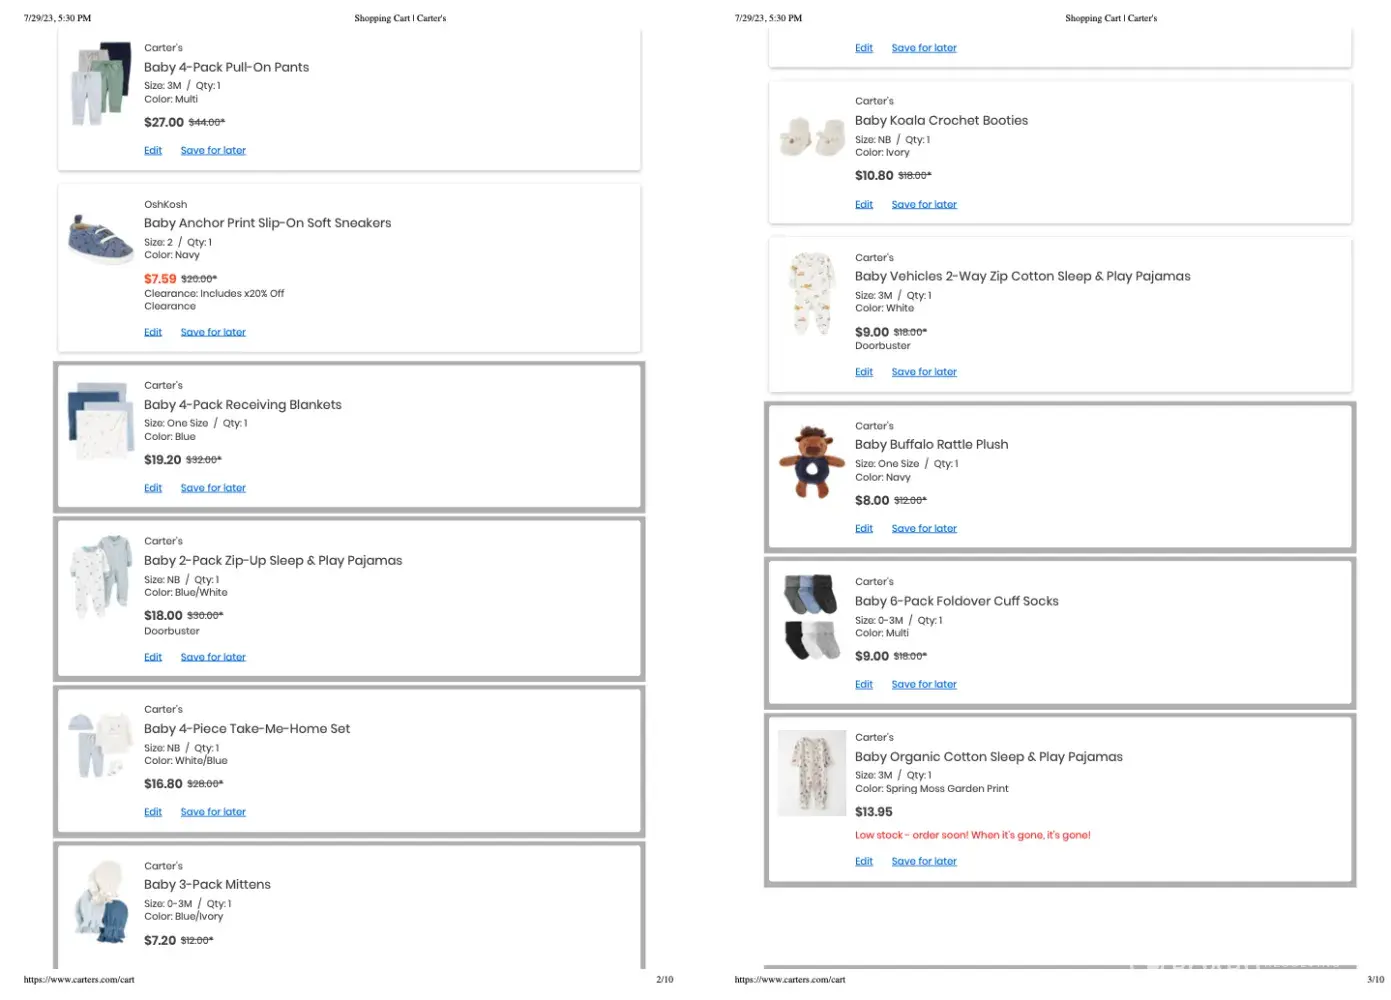The image size is (1391, 1000).
Task: Save Baby Vehicles 2-Way Zip Pajamas for later
Action: [x=924, y=373]
